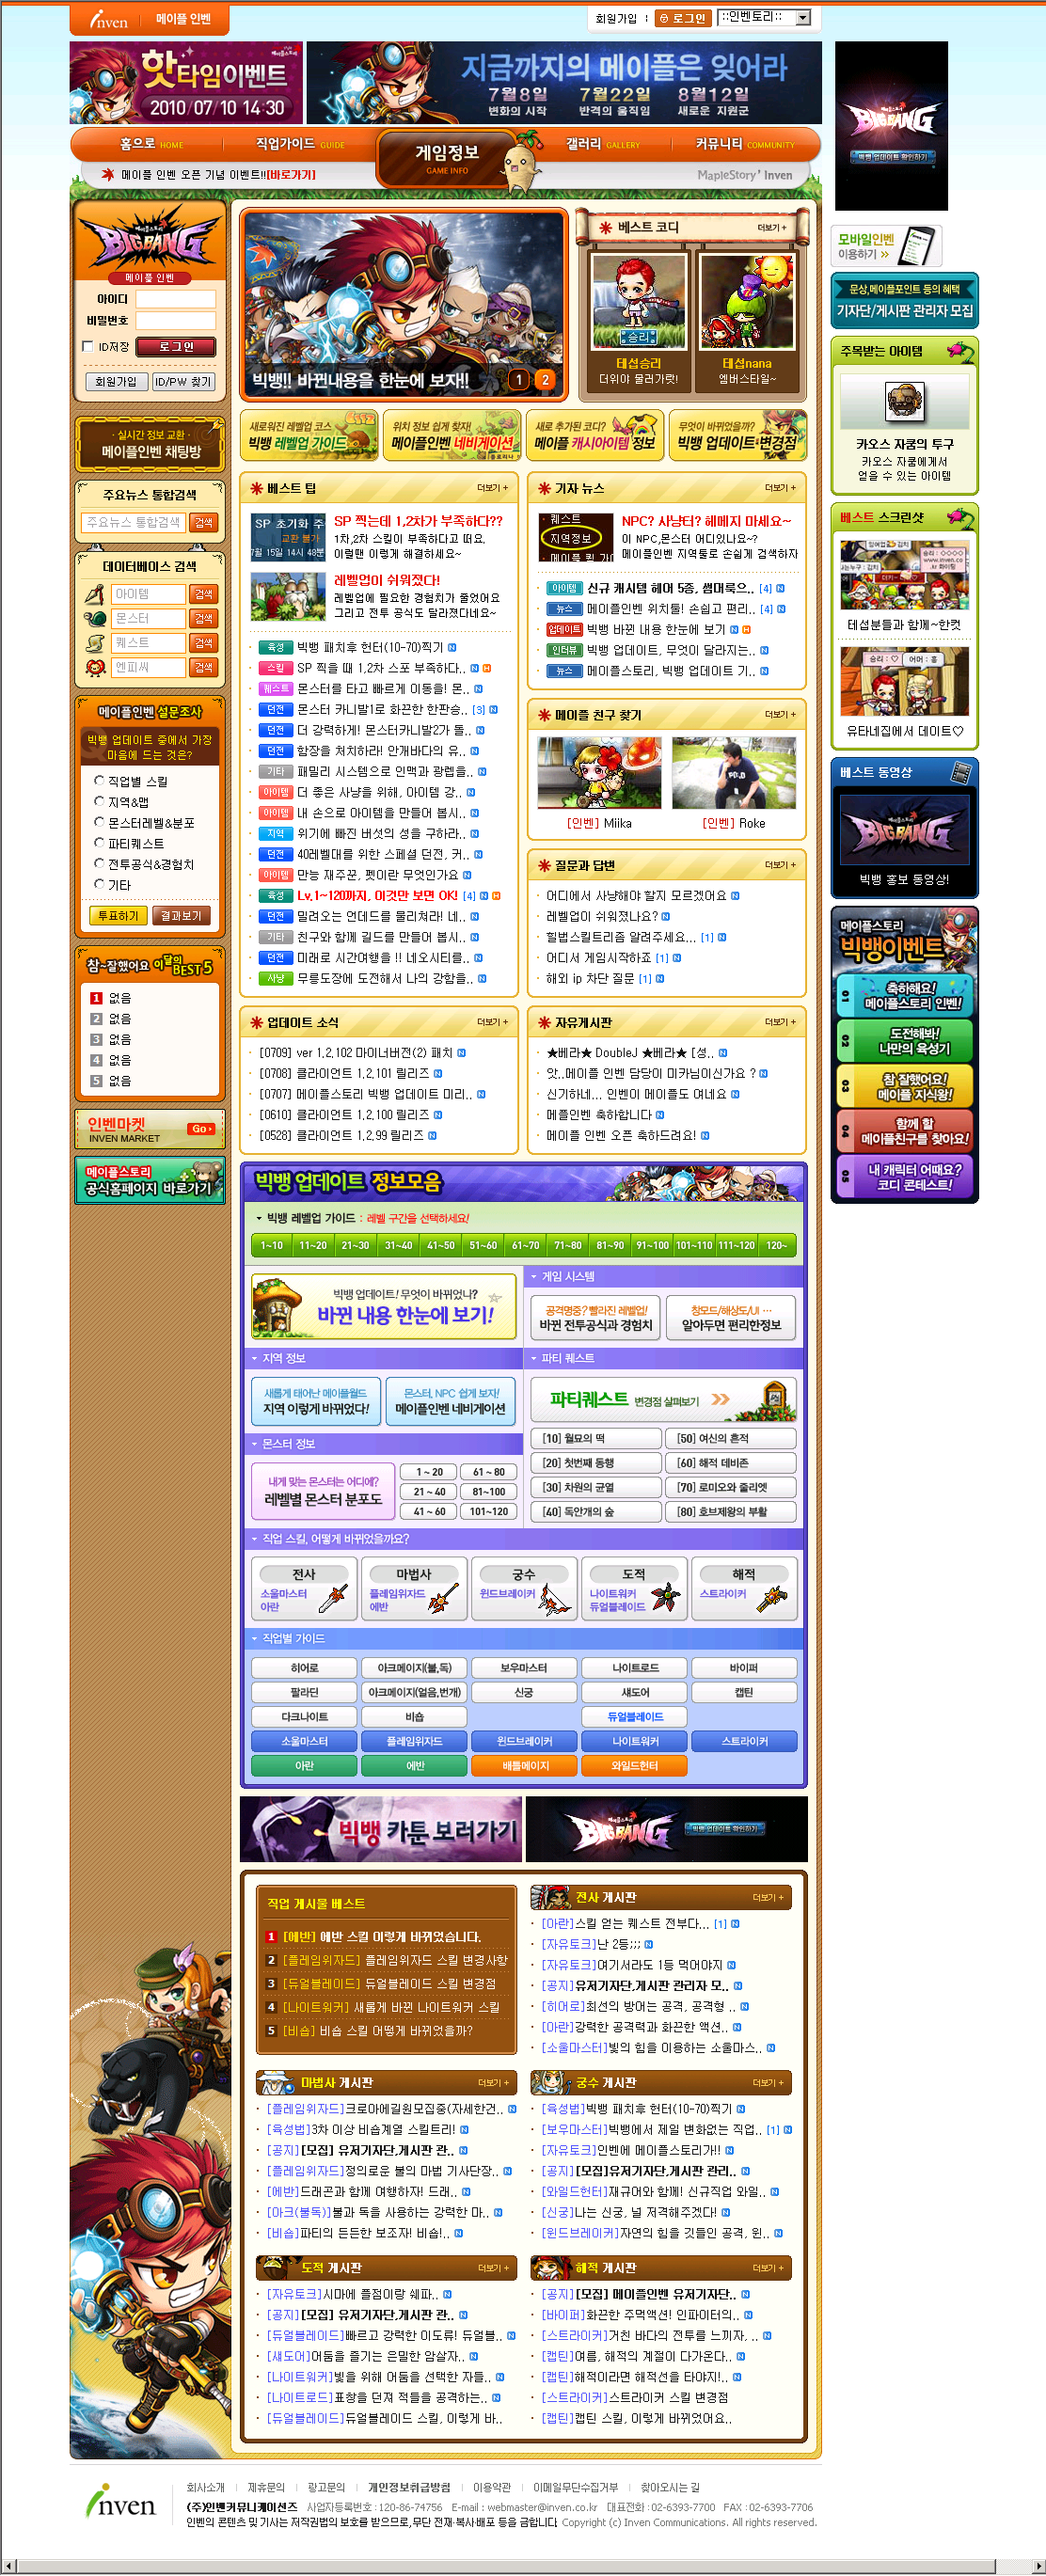Toggle the ID저장 checkbox
1046x2576 pixels.
pyautogui.click(x=87, y=346)
